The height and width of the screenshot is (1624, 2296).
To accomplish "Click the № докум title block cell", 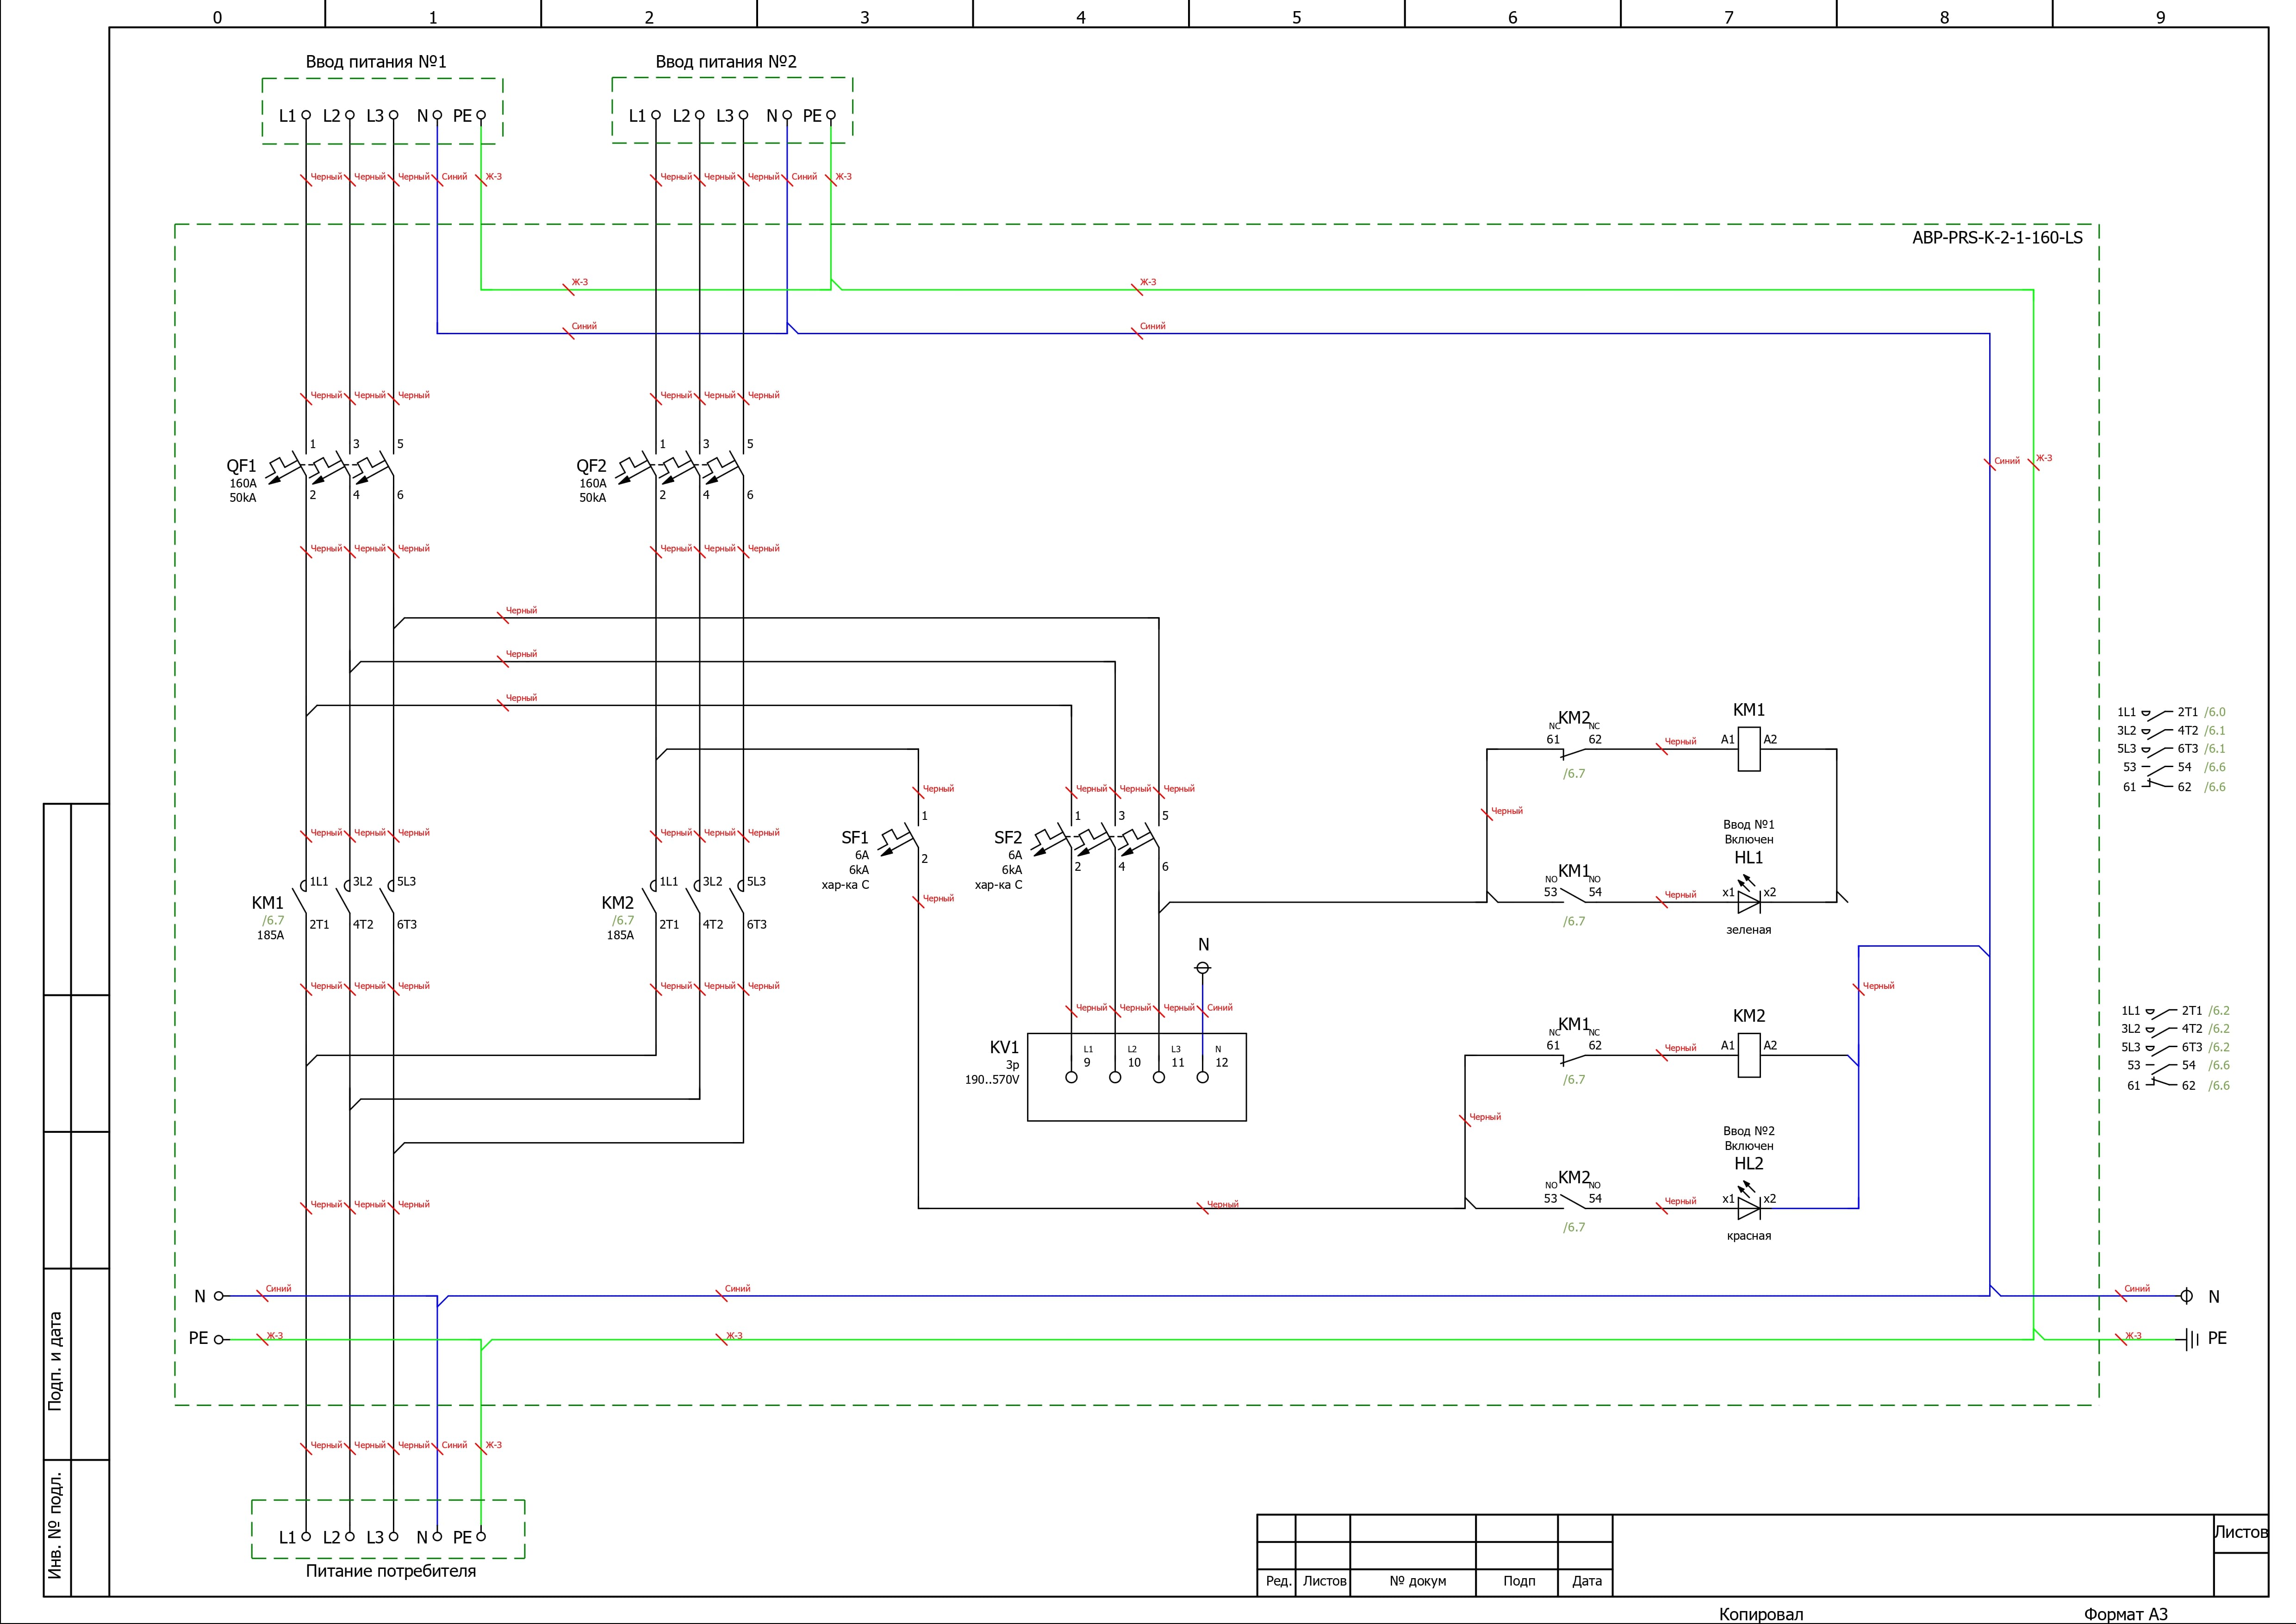I will [x=1417, y=1581].
